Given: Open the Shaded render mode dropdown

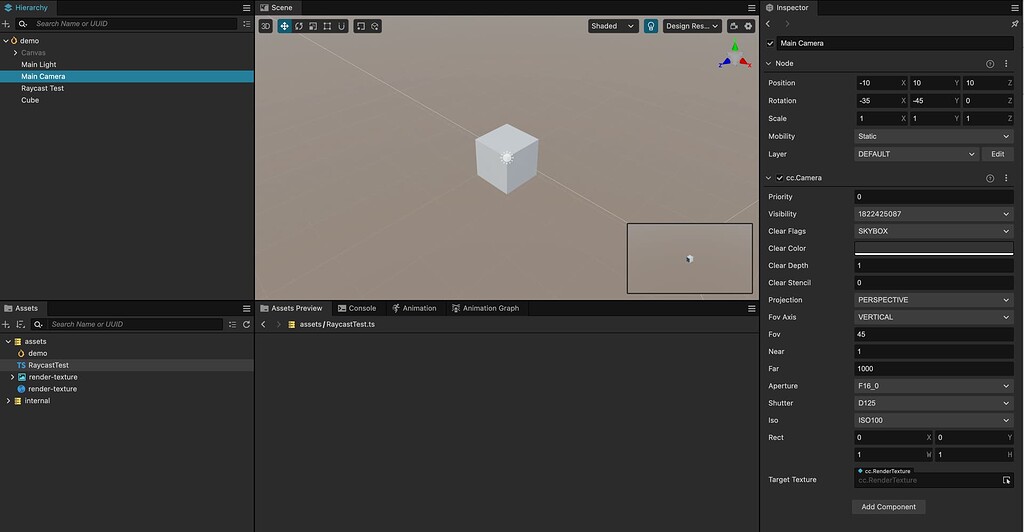Looking at the screenshot, I should tap(613, 26).
